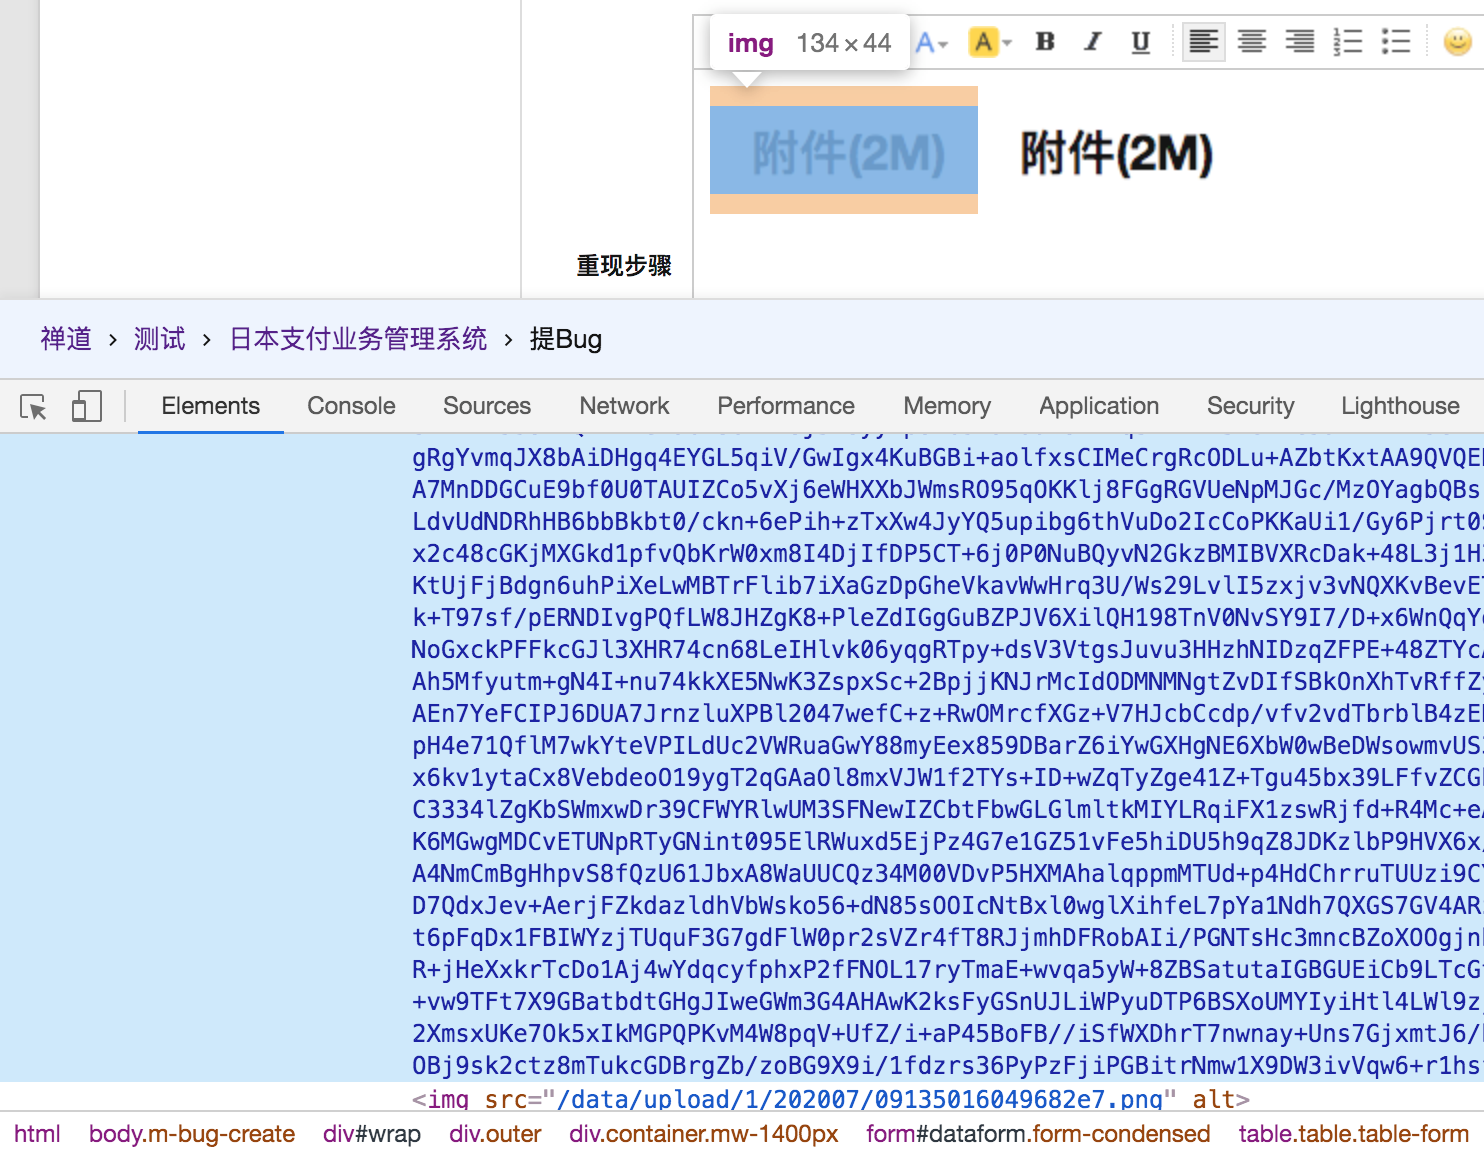Select div.outer in the DOM breadcrumb
This screenshot has width=1484, height=1156.
(x=495, y=1134)
